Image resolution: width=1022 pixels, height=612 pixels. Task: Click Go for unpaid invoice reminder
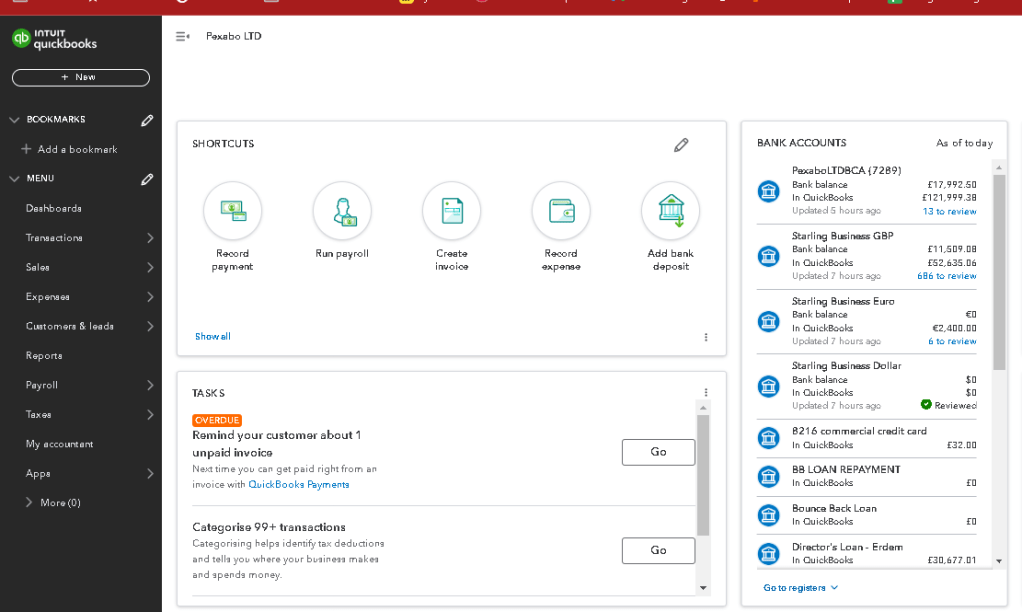pyautogui.click(x=658, y=452)
